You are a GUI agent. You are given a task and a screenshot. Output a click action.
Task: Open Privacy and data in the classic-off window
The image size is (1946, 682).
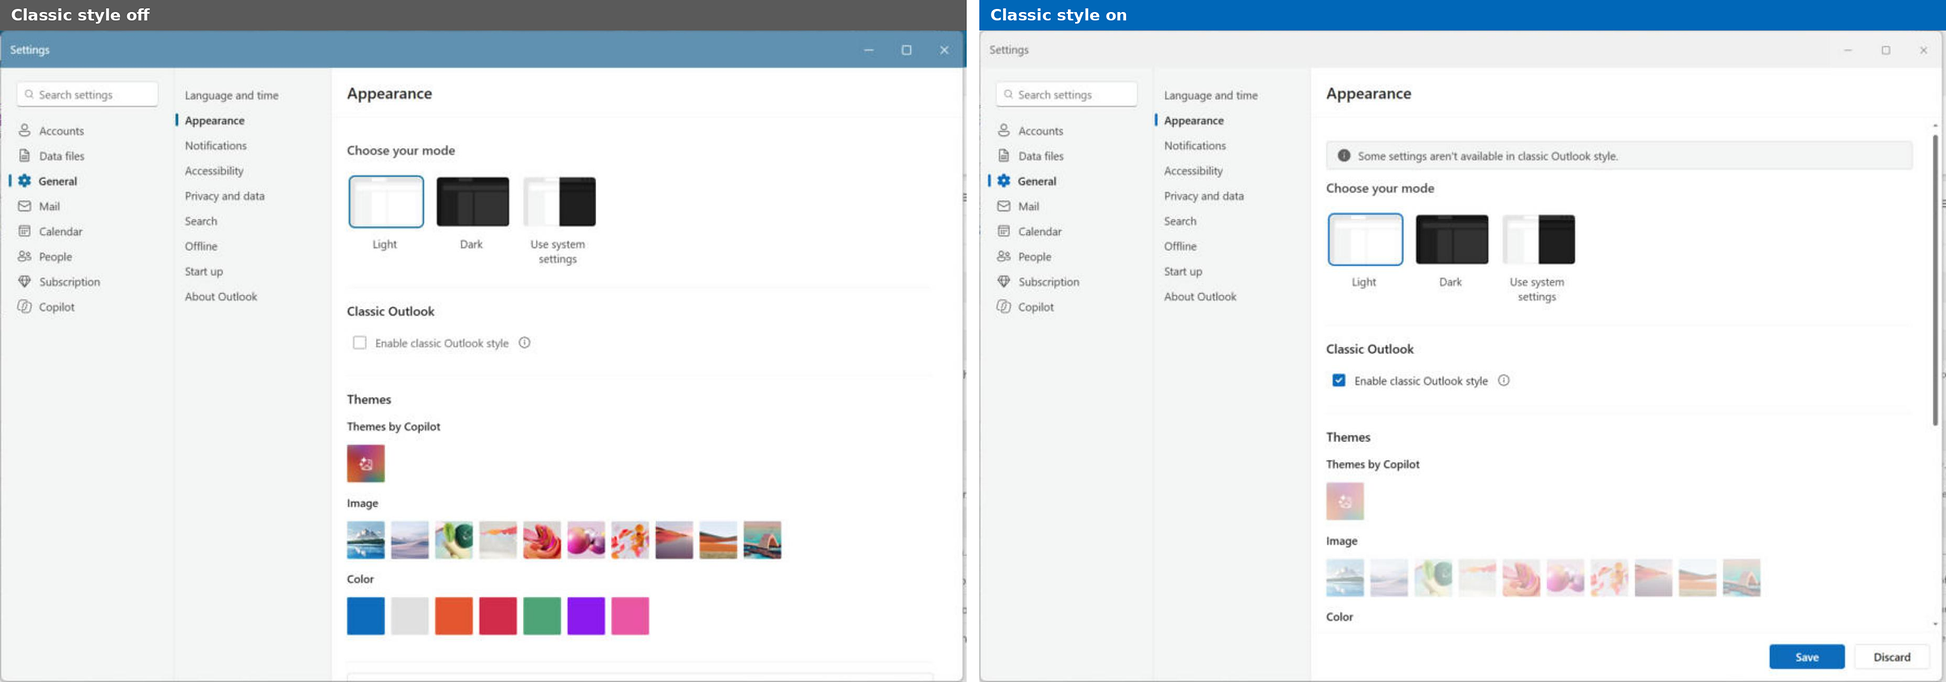[x=225, y=196]
